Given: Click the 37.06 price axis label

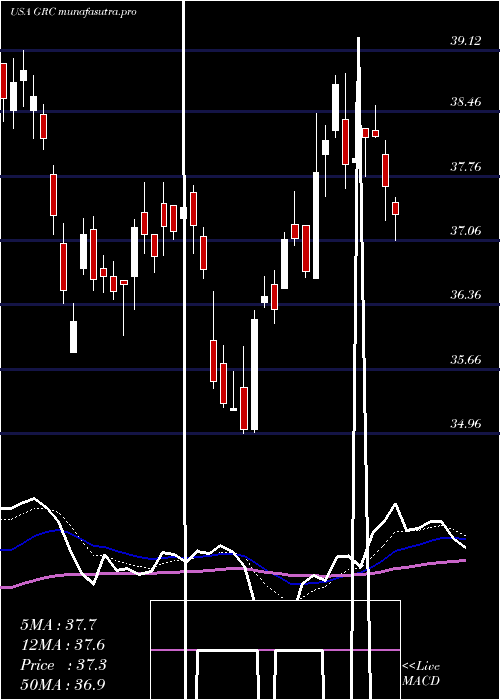Looking at the screenshot, I should click(465, 231).
